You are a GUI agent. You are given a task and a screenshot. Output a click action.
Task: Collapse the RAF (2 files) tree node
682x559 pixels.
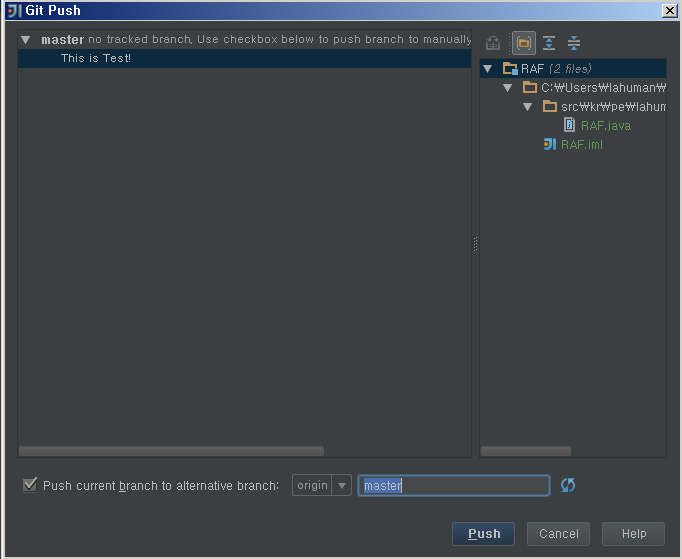(488, 69)
